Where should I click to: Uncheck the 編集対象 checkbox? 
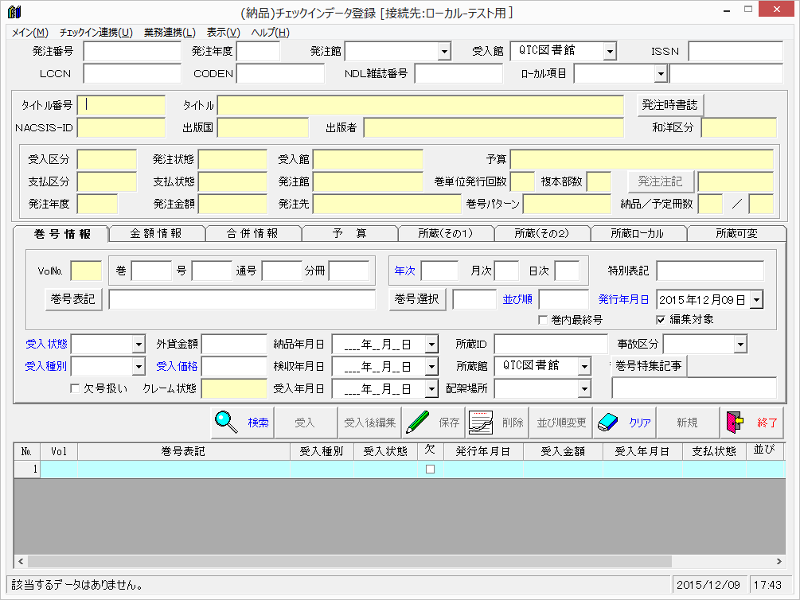coord(661,320)
